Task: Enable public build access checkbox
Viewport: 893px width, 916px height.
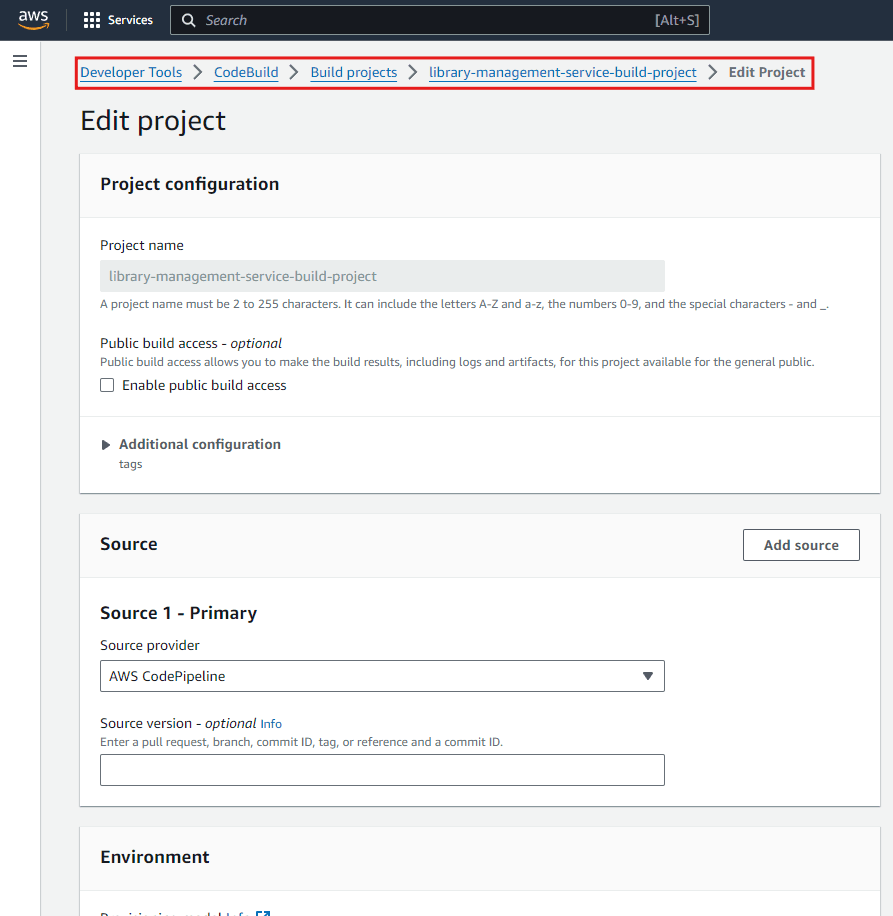Action: click(x=107, y=385)
